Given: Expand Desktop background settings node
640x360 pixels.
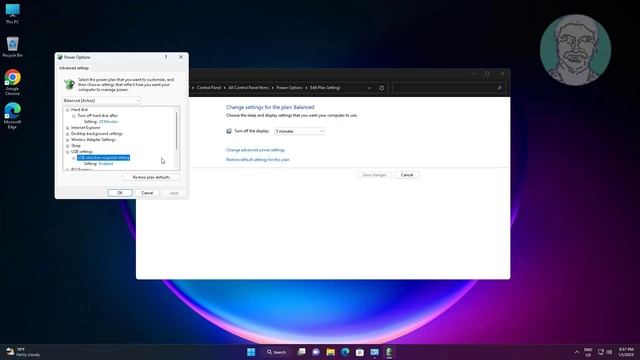Looking at the screenshot, I should pos(68,134).
